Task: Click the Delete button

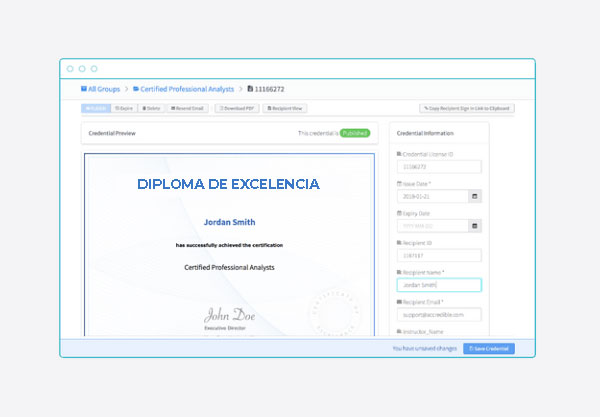Action: tap(151, 108)
